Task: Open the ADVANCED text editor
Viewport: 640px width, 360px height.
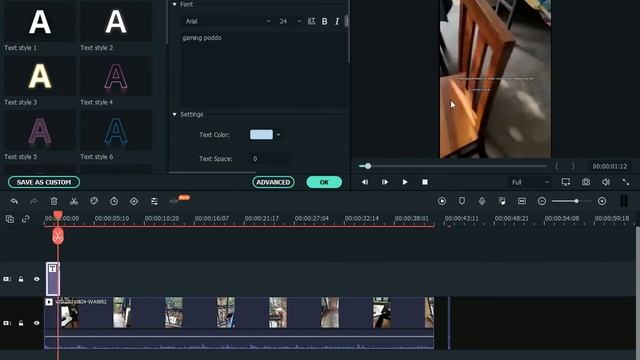Action: tap(273, 182)
